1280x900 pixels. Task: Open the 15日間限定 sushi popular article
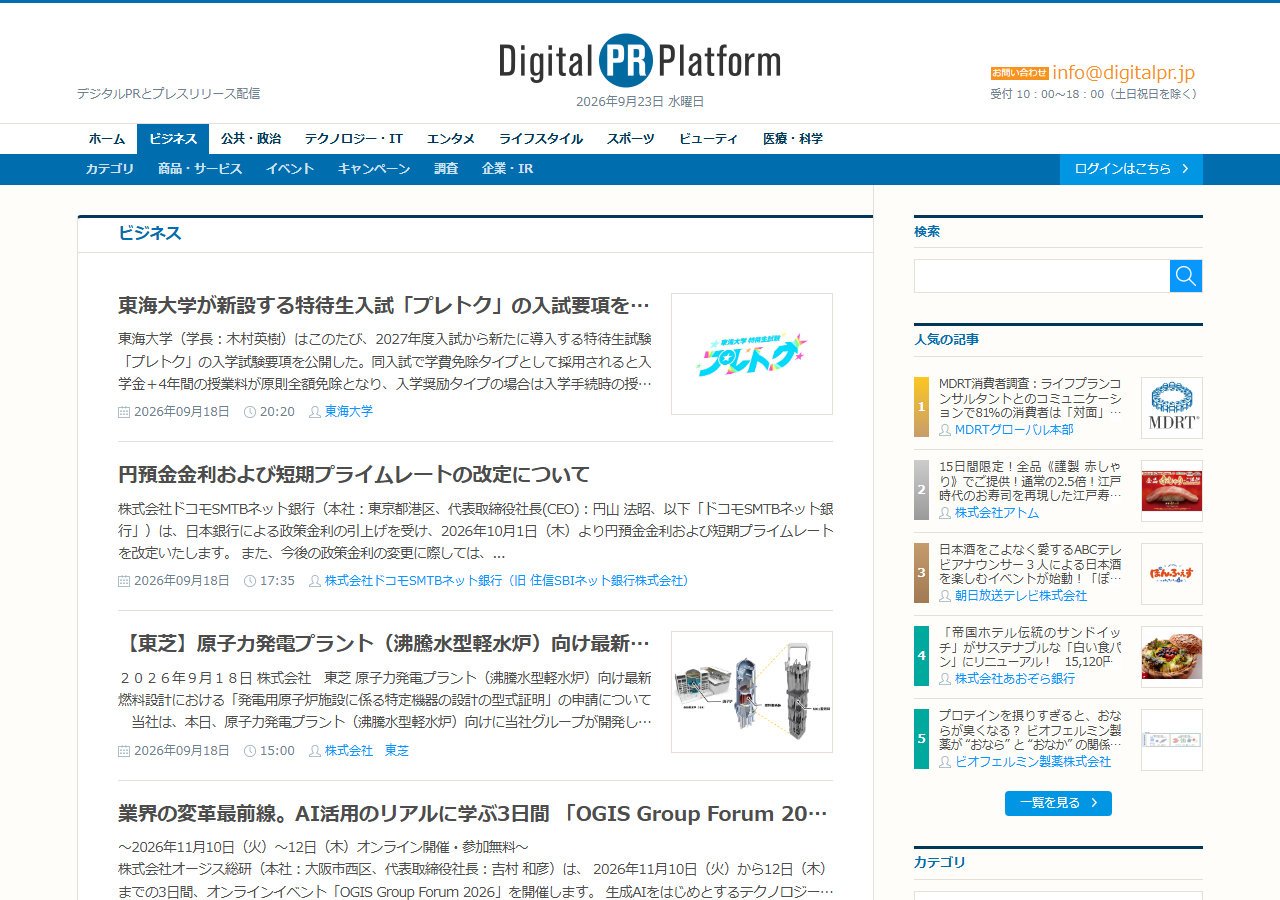pyautogui.click(x=1030, y=480)
